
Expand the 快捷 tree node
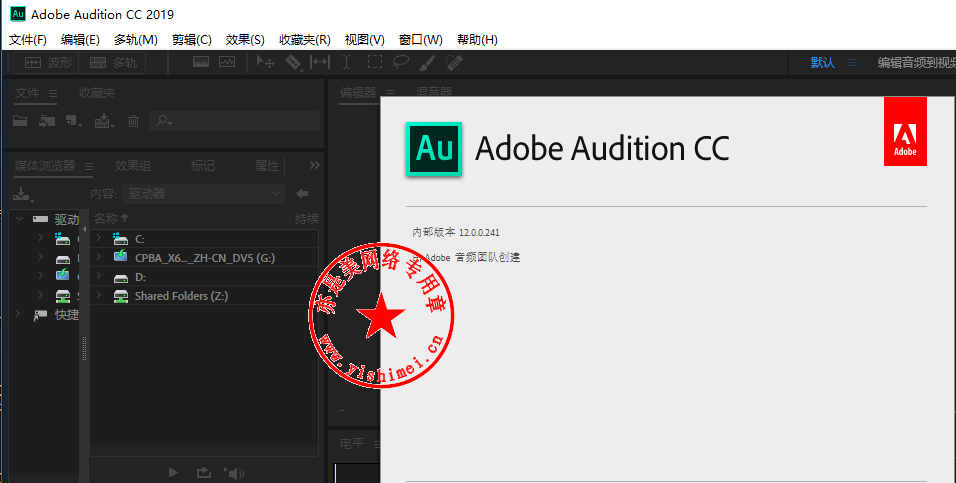(x=18, y=314)
